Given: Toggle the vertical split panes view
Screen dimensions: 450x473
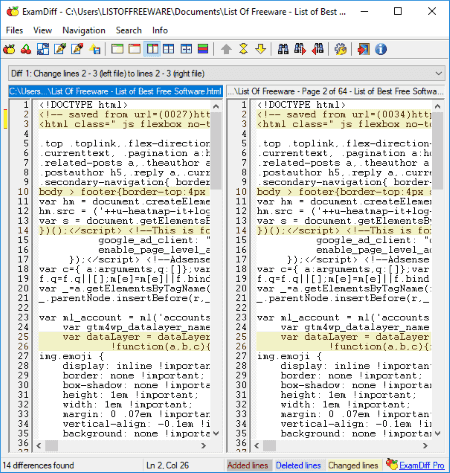Looking at the screenshot, I should 152,49.
